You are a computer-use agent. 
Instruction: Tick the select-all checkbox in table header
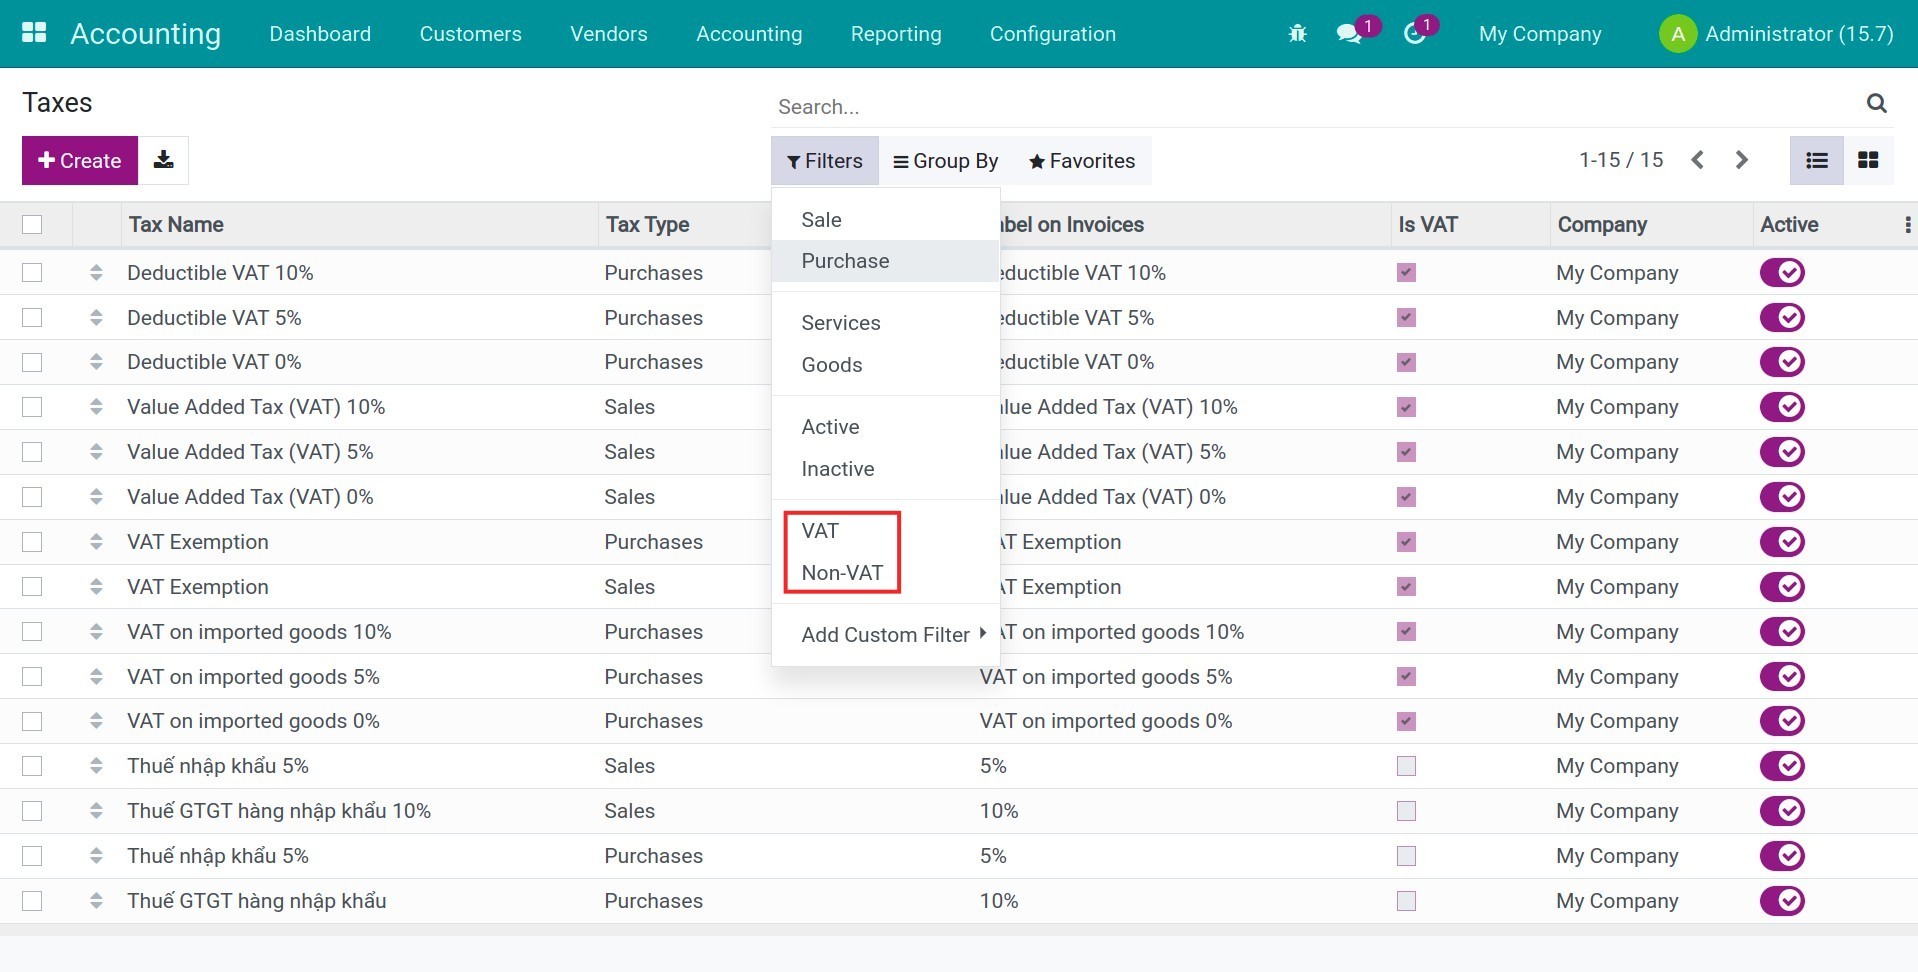[32, 224]
